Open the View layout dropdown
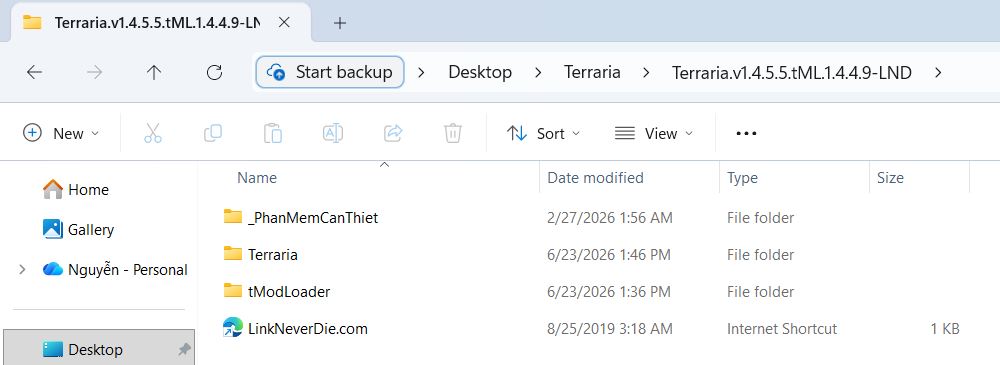Screen dimensions: 1000x365 click(x=654, y=133)
